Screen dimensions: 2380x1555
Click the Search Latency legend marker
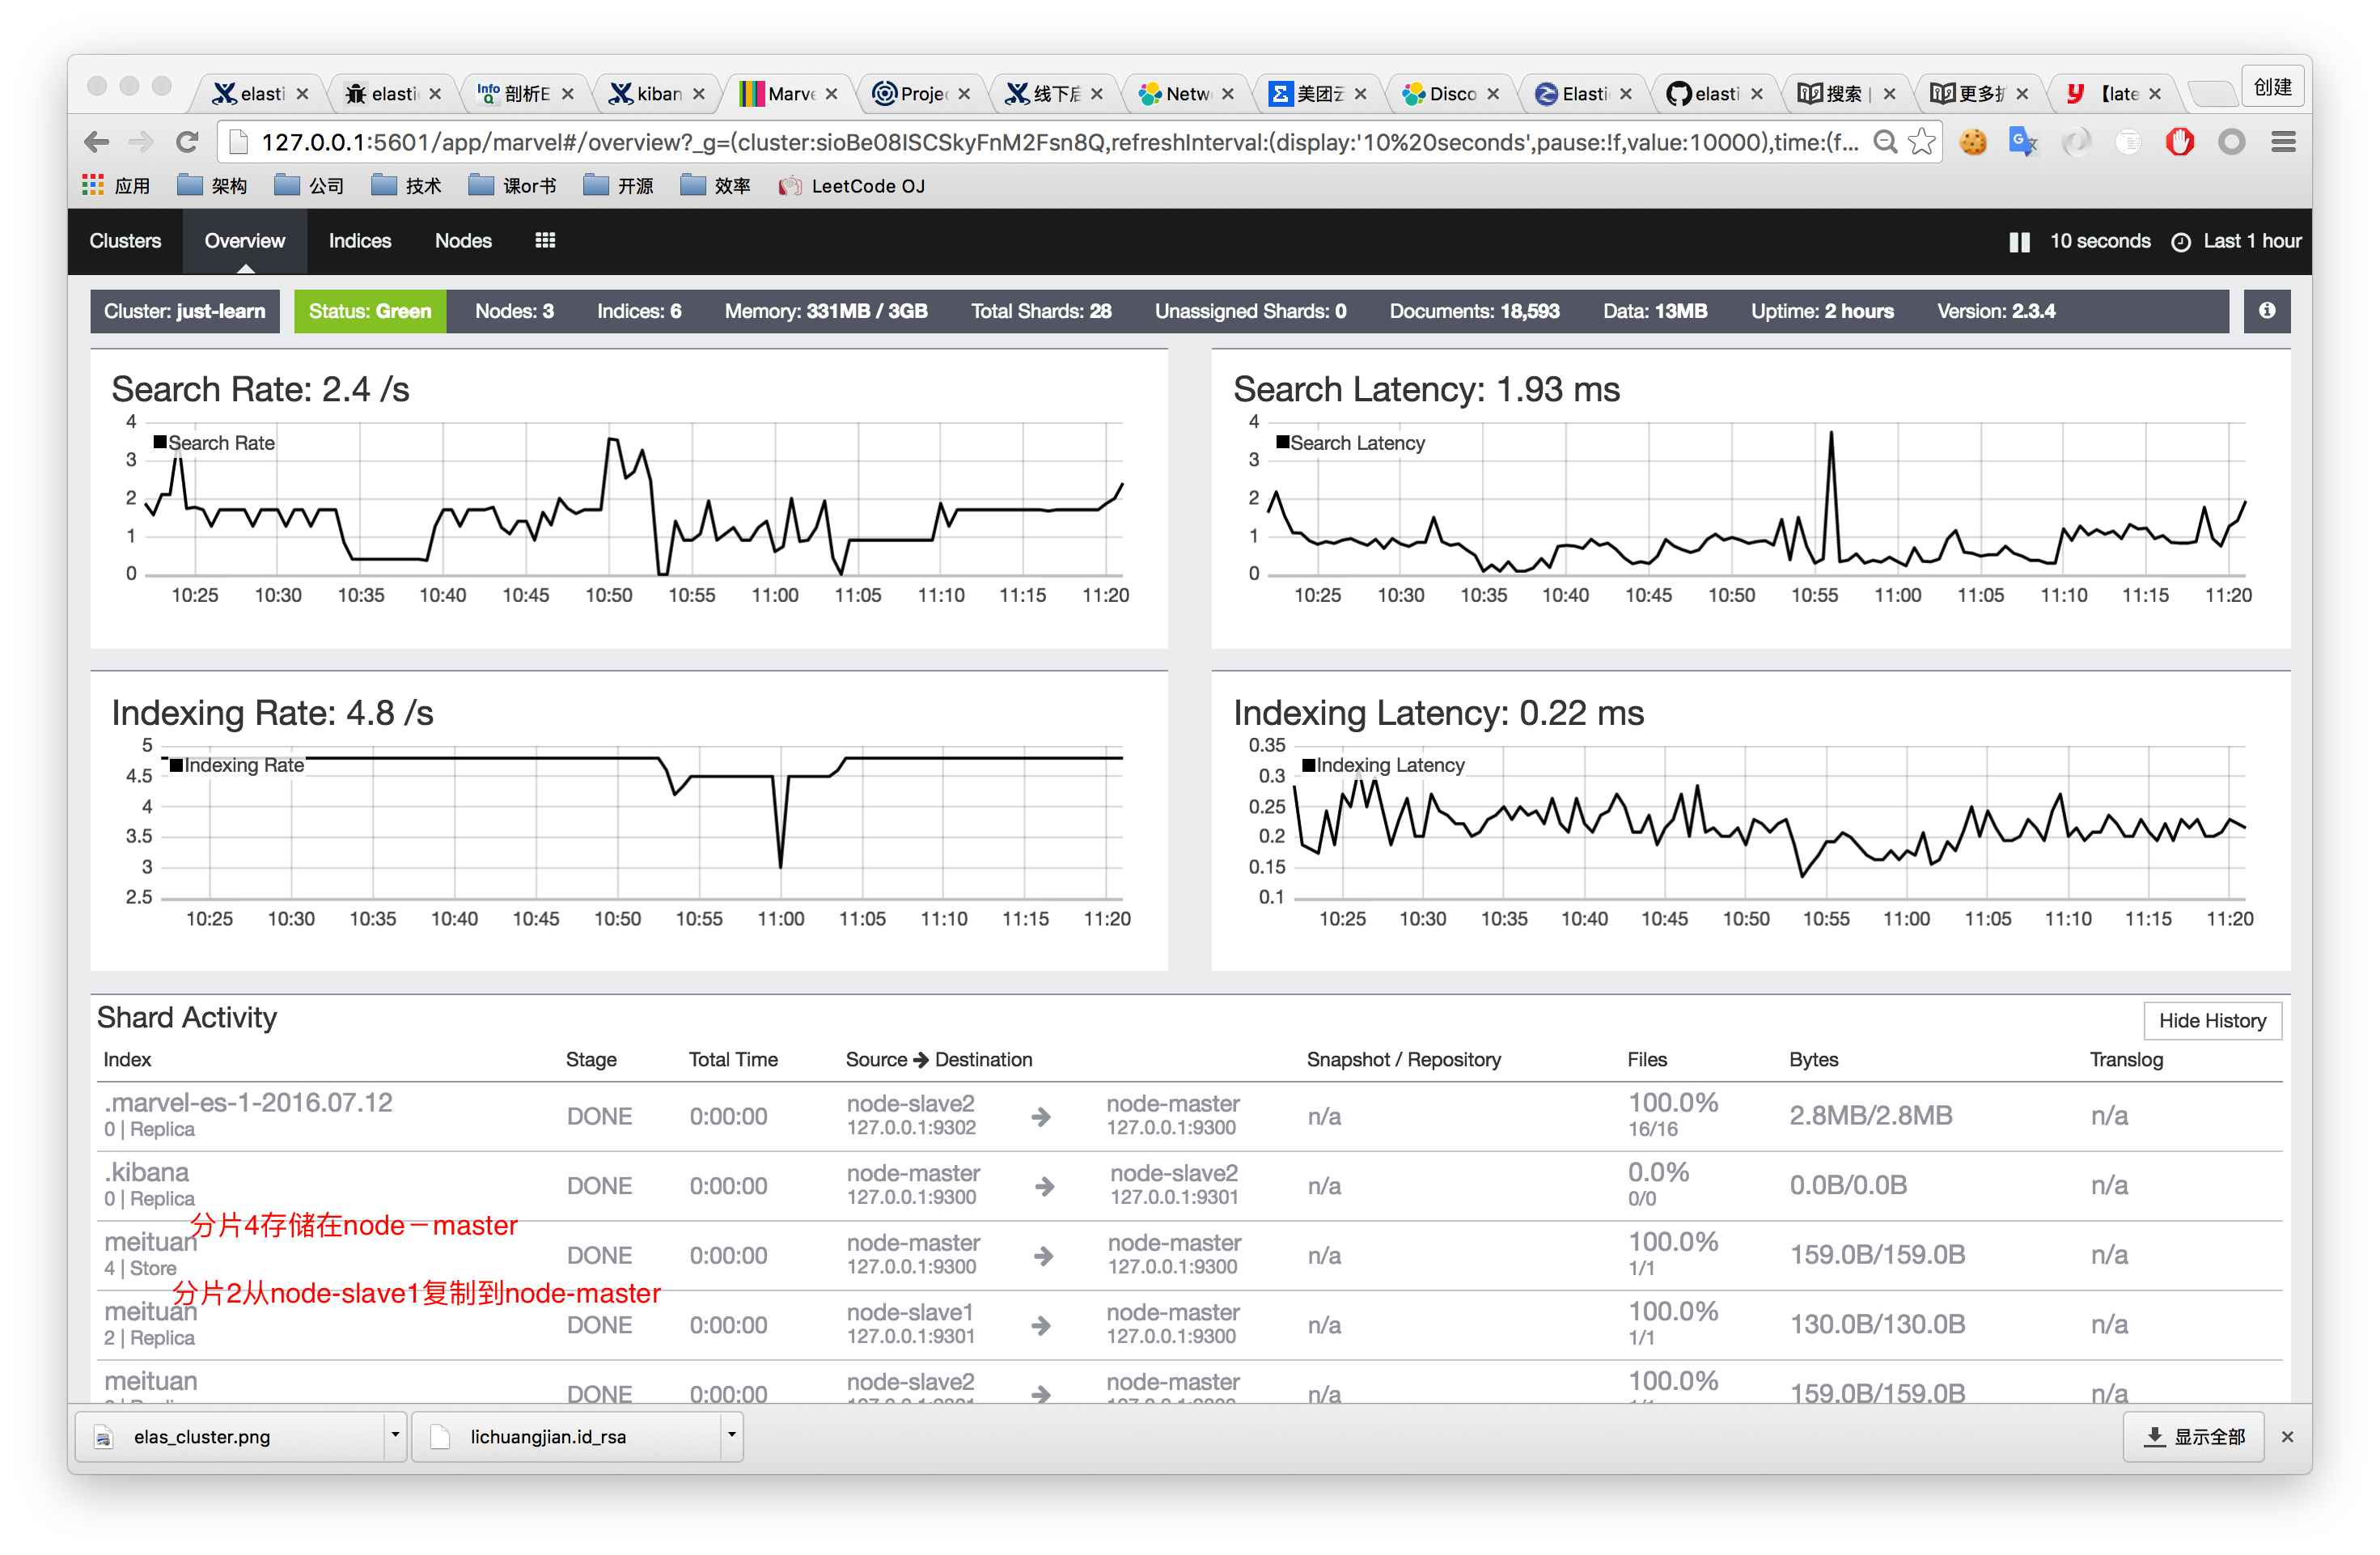click(1282, 441)
